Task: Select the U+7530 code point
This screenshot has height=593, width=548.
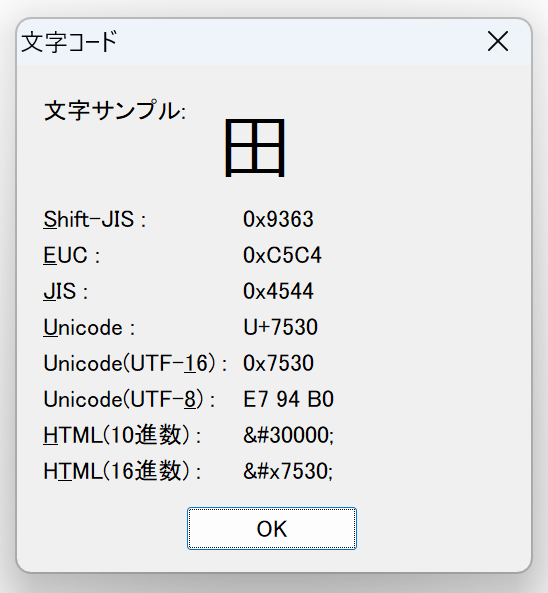Action: 280,327
